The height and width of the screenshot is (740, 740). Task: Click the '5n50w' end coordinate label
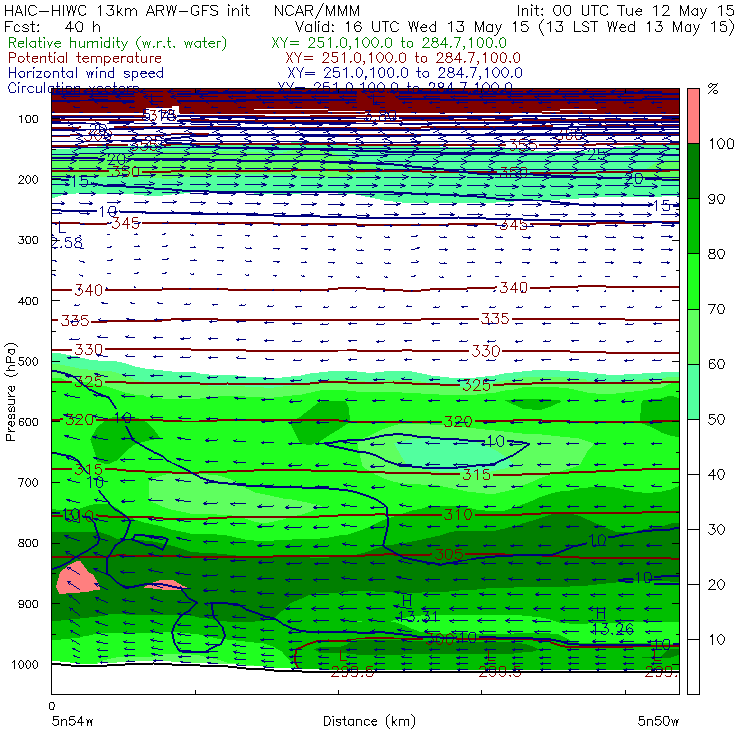point(658,721)
